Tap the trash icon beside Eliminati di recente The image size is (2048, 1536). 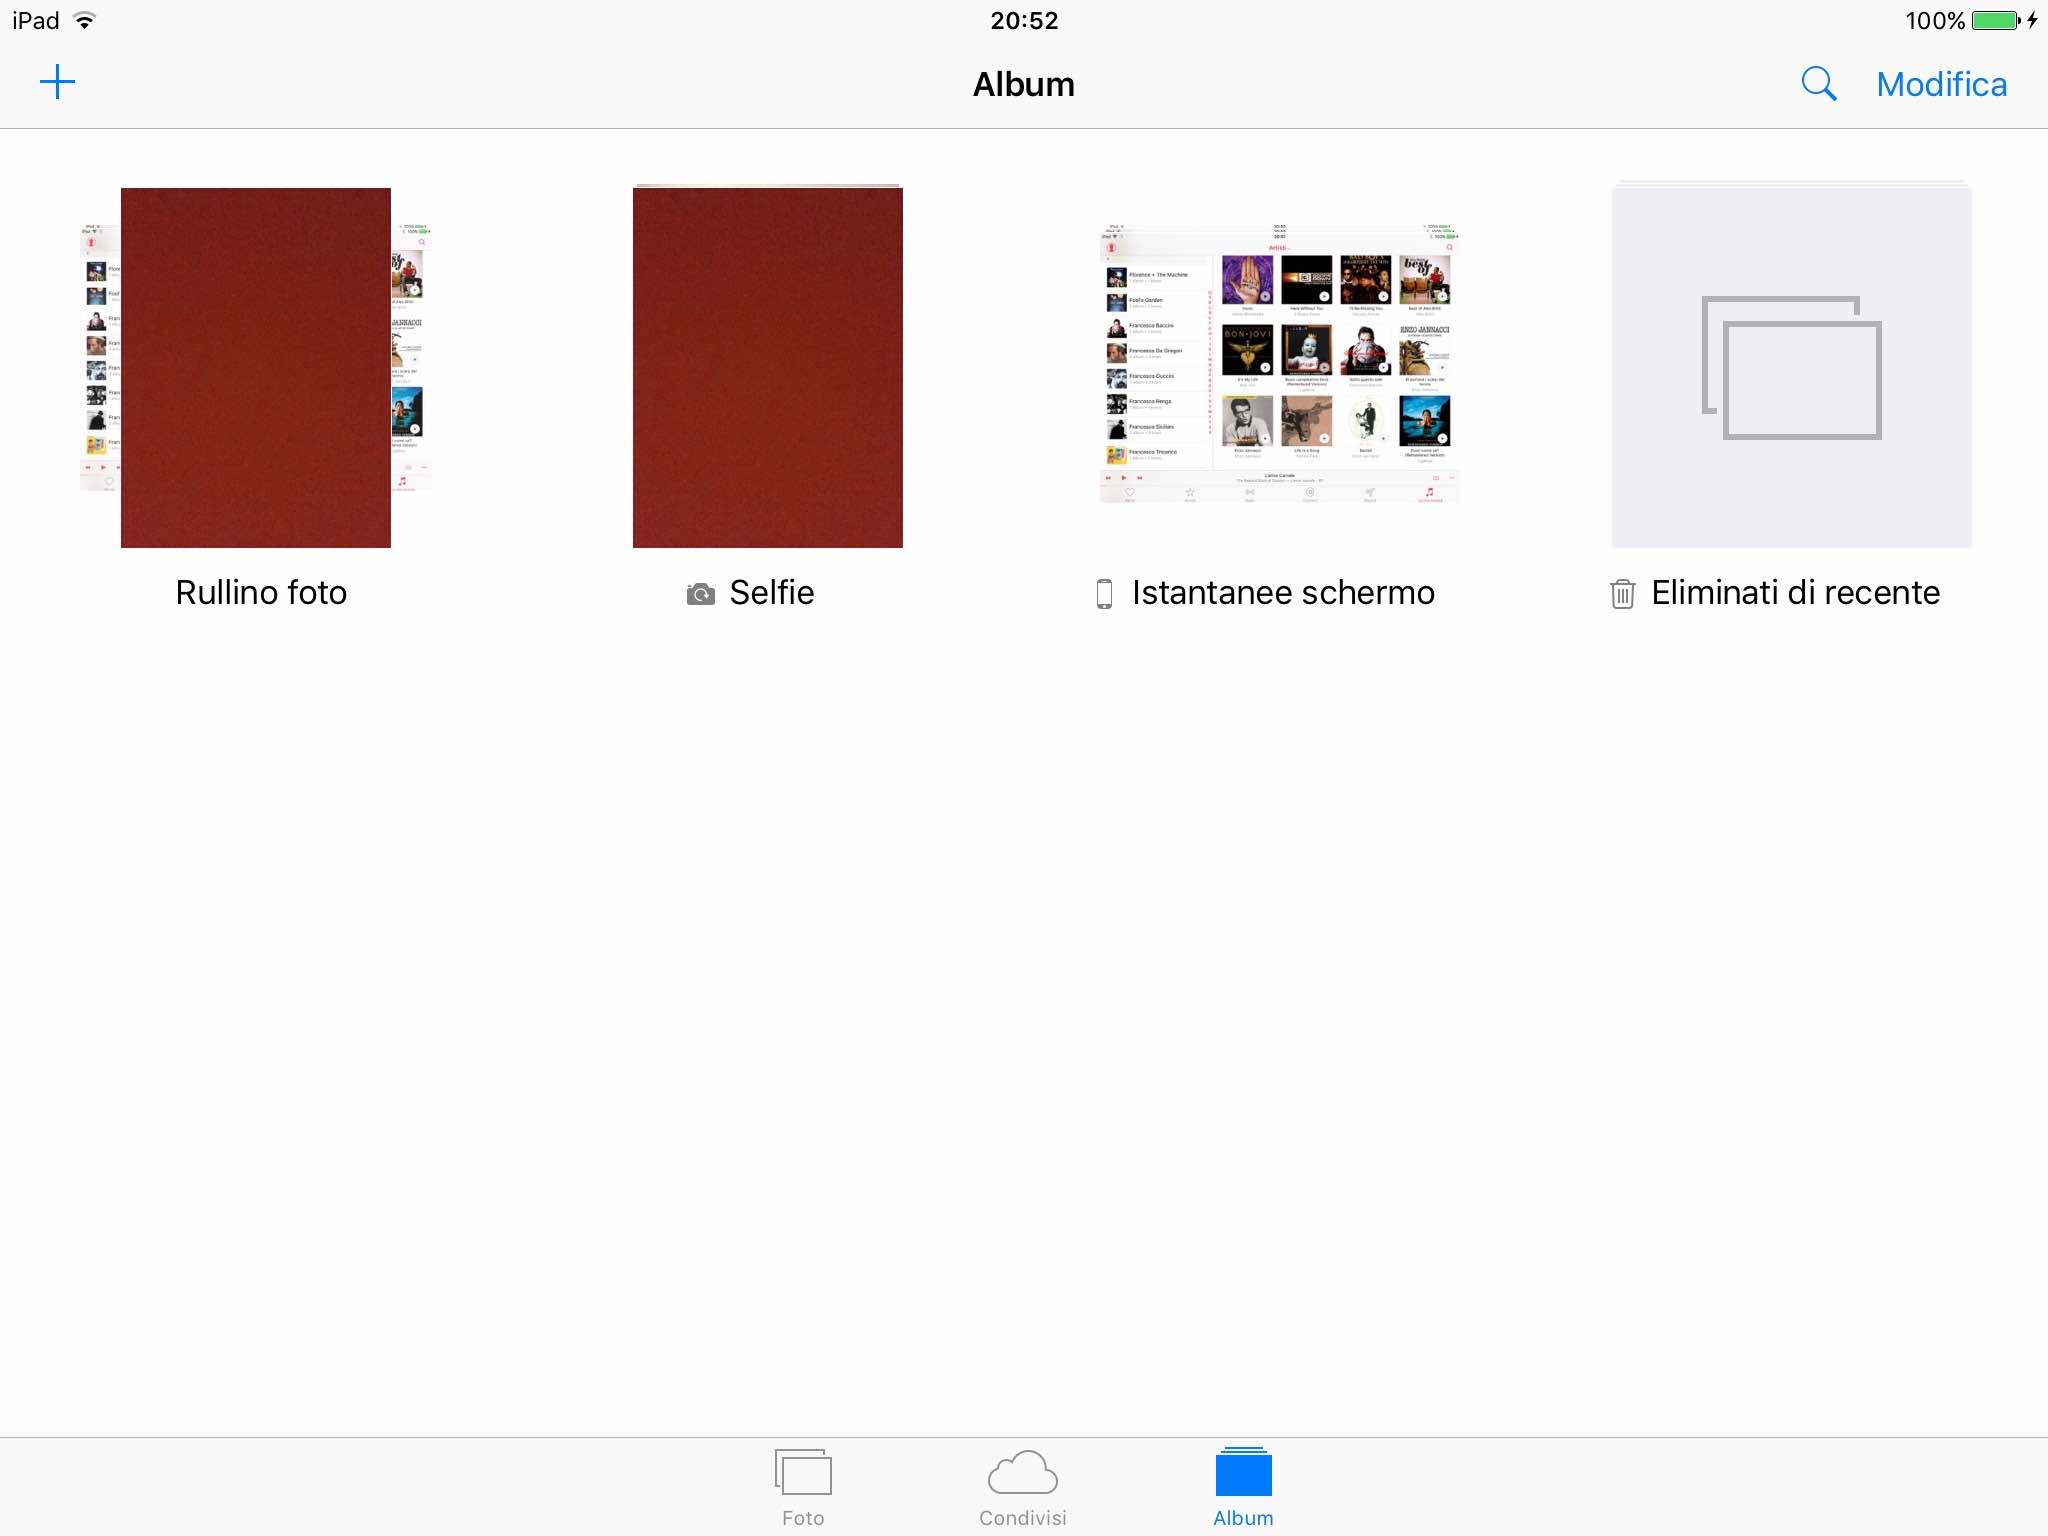coord(1622,594)
